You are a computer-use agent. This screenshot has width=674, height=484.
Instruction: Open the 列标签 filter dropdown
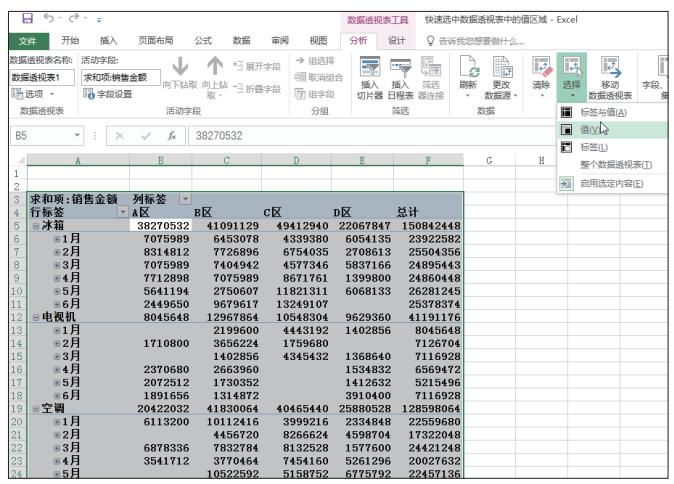click(185, 199)
